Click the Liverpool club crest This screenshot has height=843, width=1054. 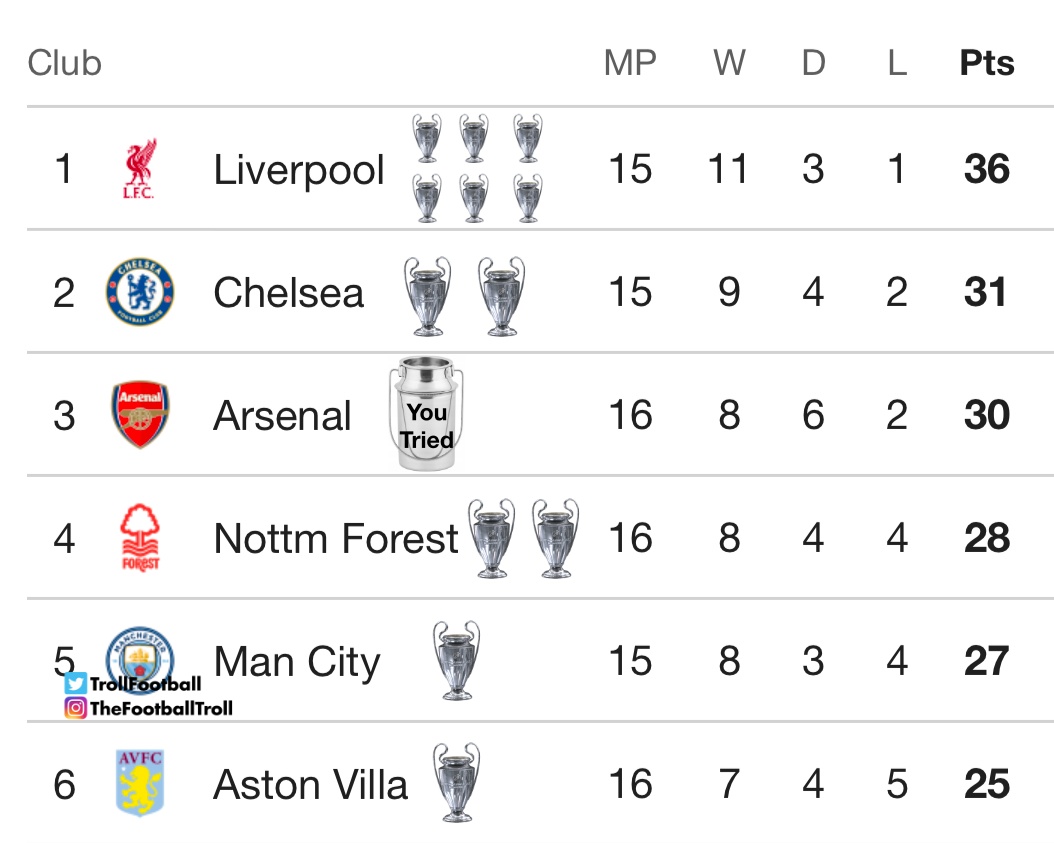click(139, 169)
